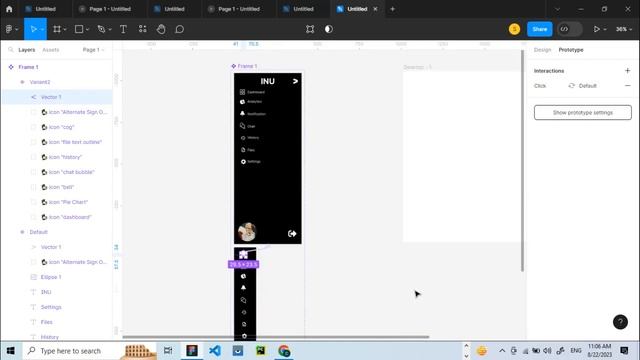640x360 pixels.
Task: Click the horizontal canvas scrollbar
Action: (276, 337)
